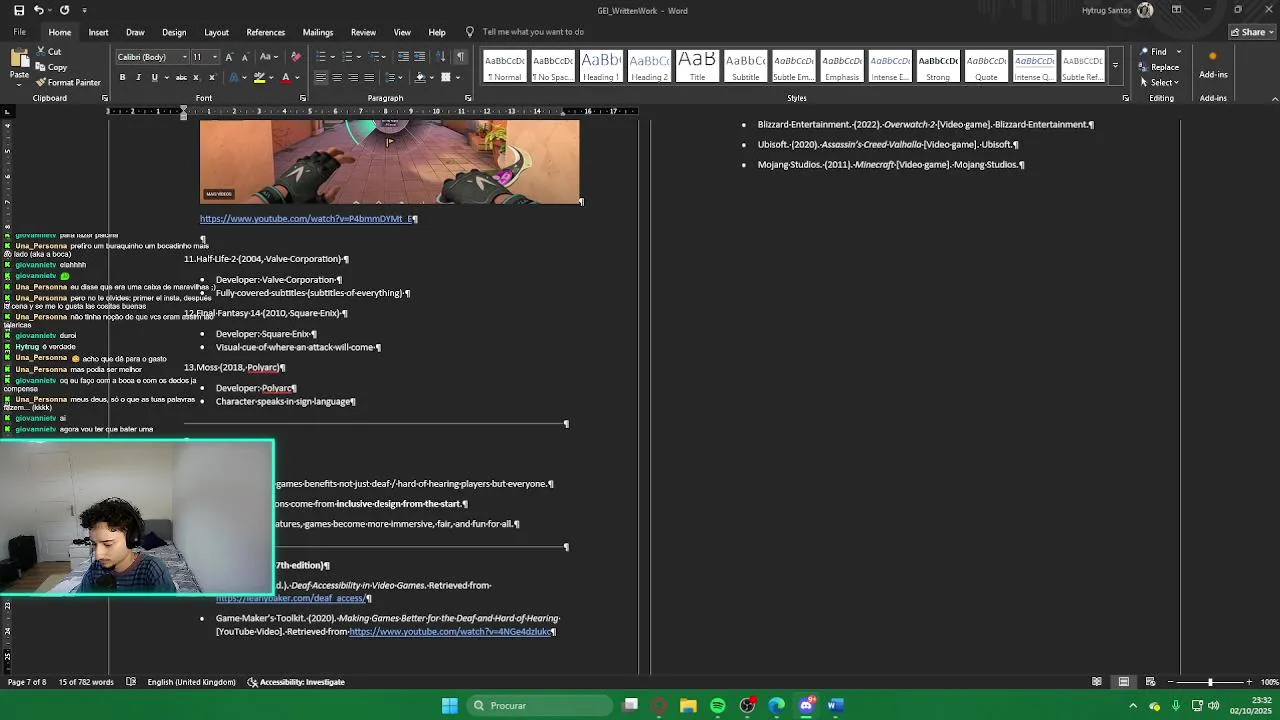Apply subscript formatting
Viewport: 1280px width, 720px height.
tap(196, 78)
